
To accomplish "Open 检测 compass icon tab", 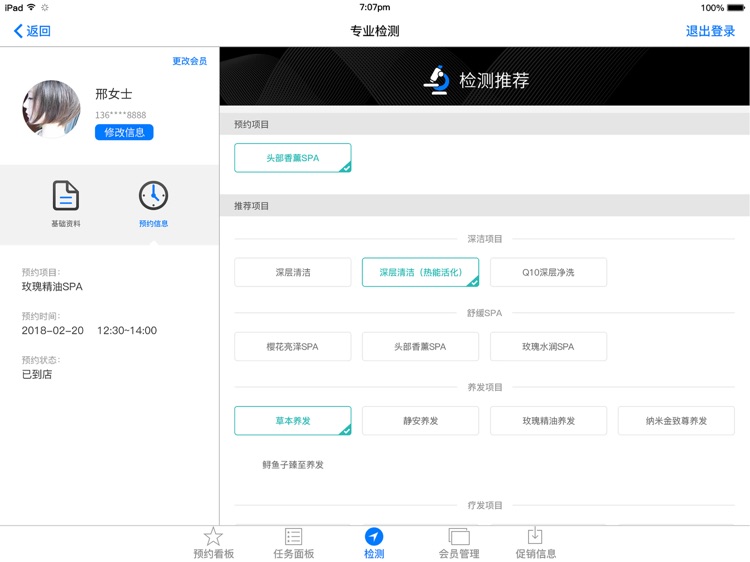I will (x=374, y=536).
